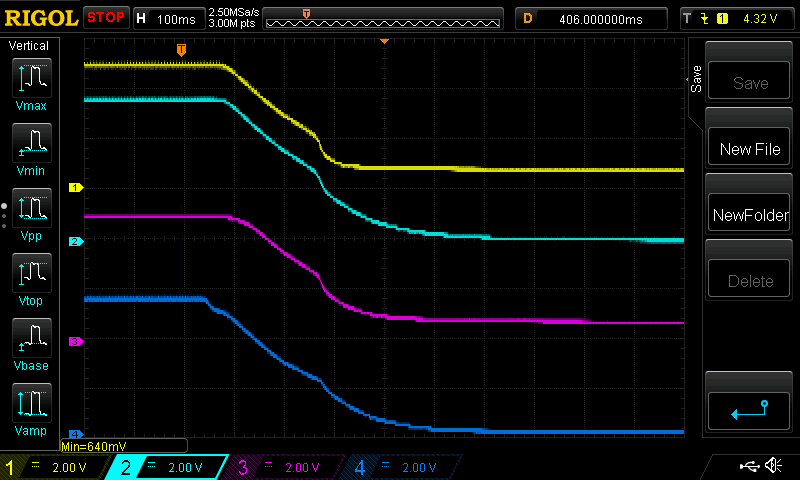Click the USB connection status icon

749,466
